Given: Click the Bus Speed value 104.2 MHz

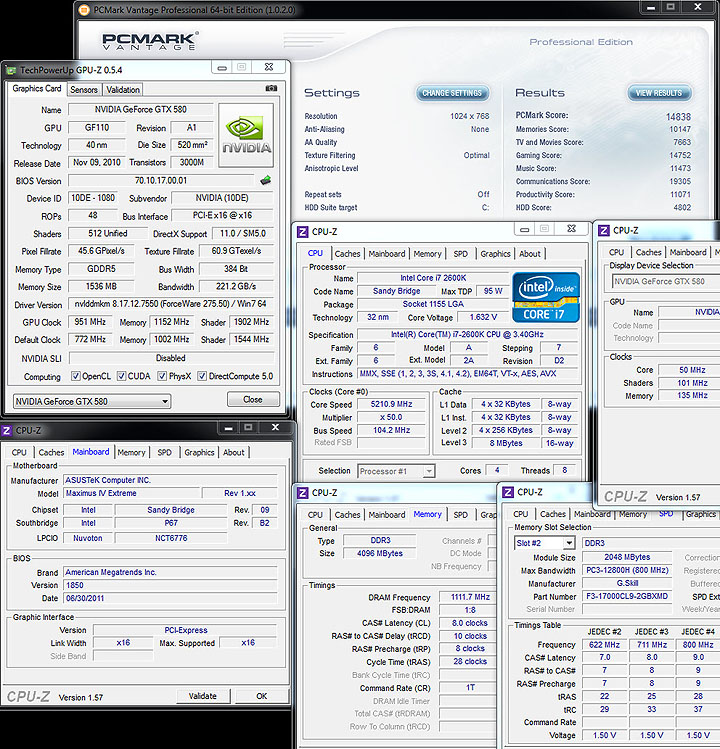Looking at the screenshot, I should [391, 430].
